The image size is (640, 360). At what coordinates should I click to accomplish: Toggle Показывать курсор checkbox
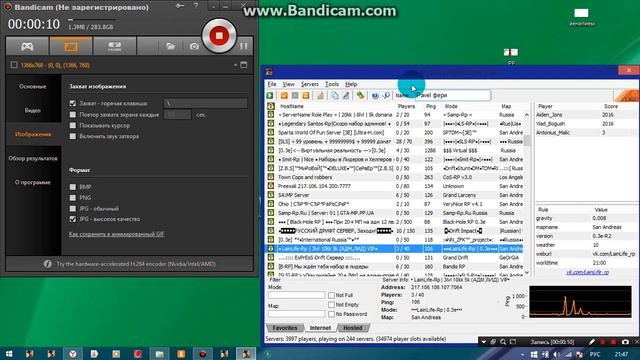pyautogui.click(x=73, y=126)
